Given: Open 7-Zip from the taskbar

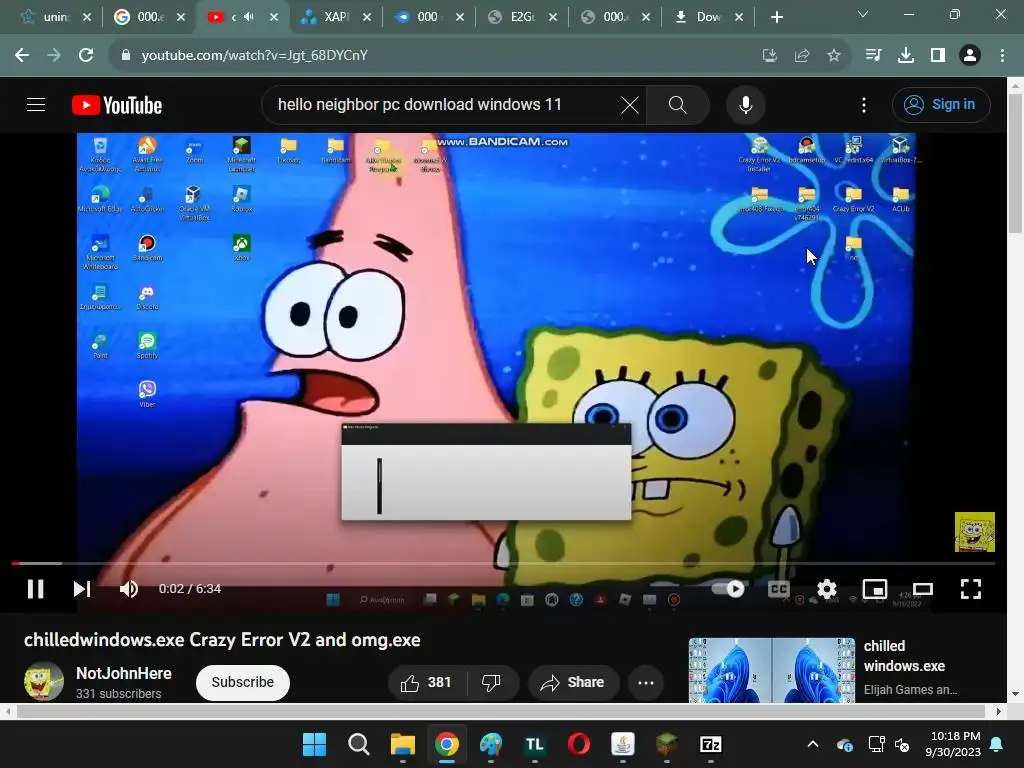Looking at the screenshot, I should tap(711, 744).
